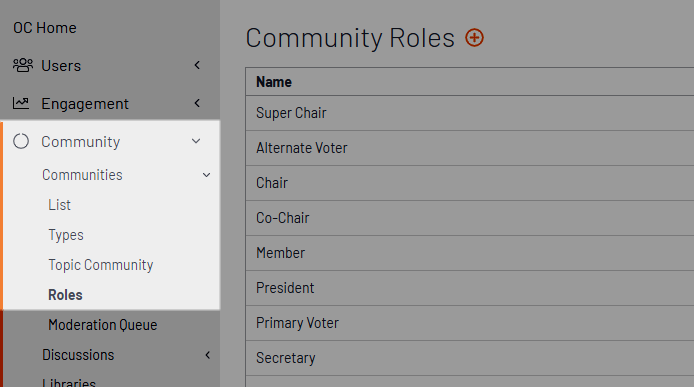Open the Co-Chair role entry
The height and width of the screenshot is (387, 694).
click(470, 218)
